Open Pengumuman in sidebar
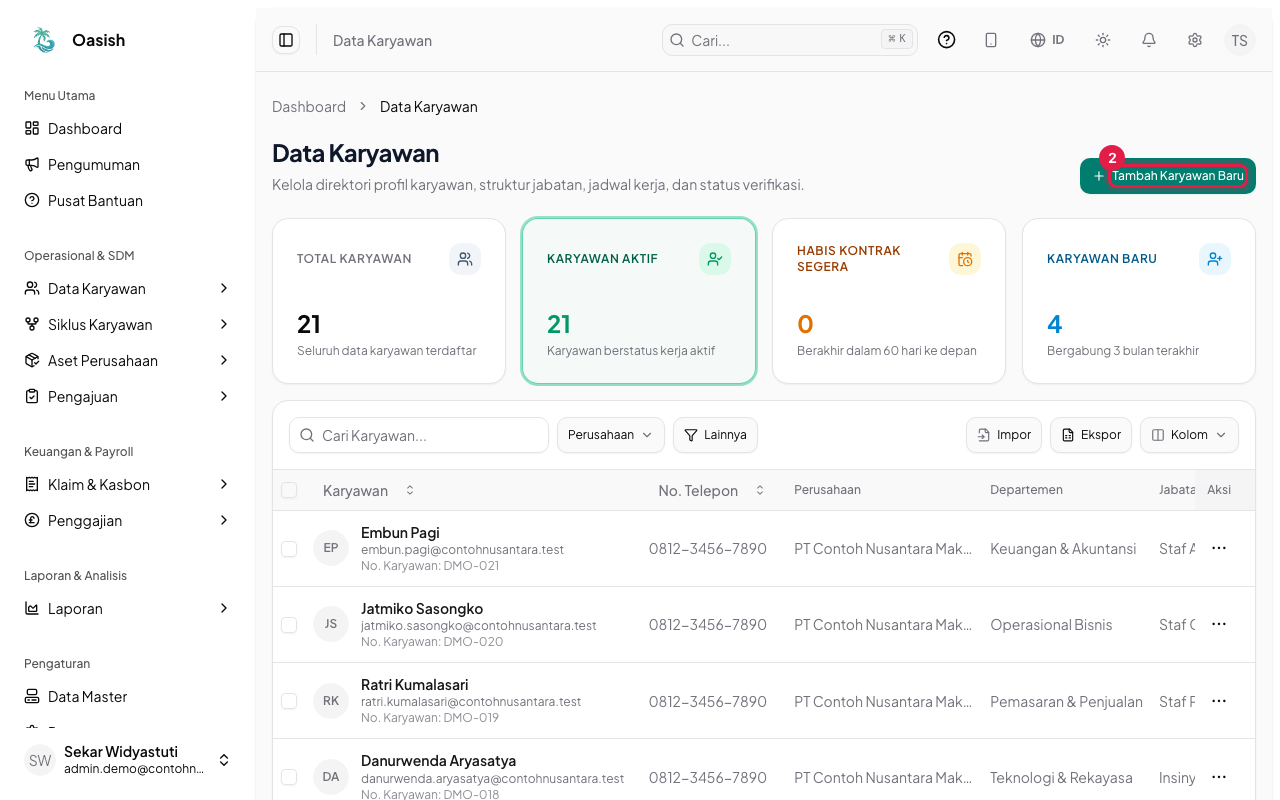The width and height of the screenshot is (1280, 800). 128,164
